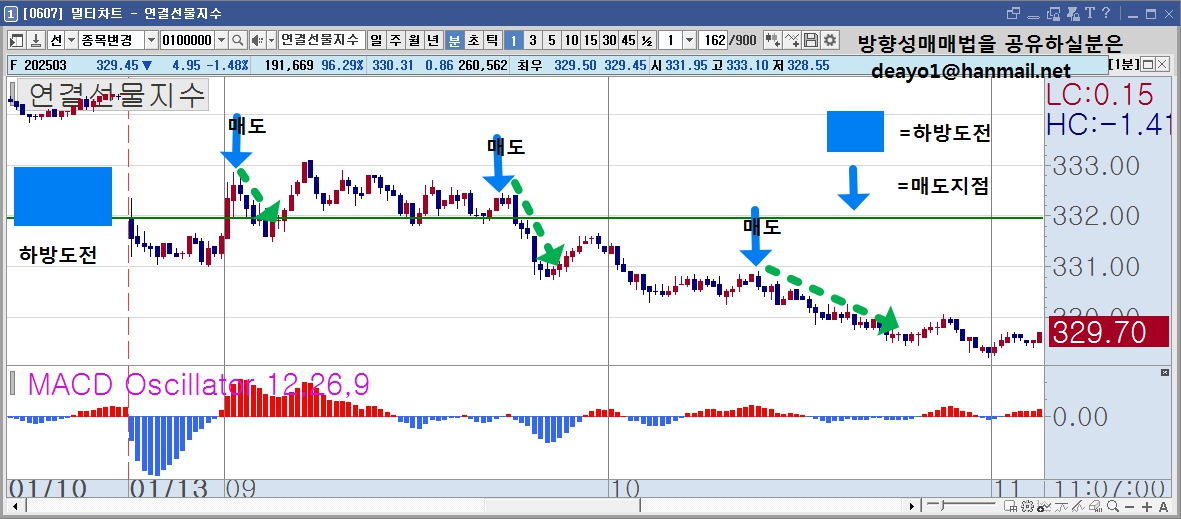Click the chart zoom slider handle
The width and height of the screenshot is (1181, 519).
(942, 505)
